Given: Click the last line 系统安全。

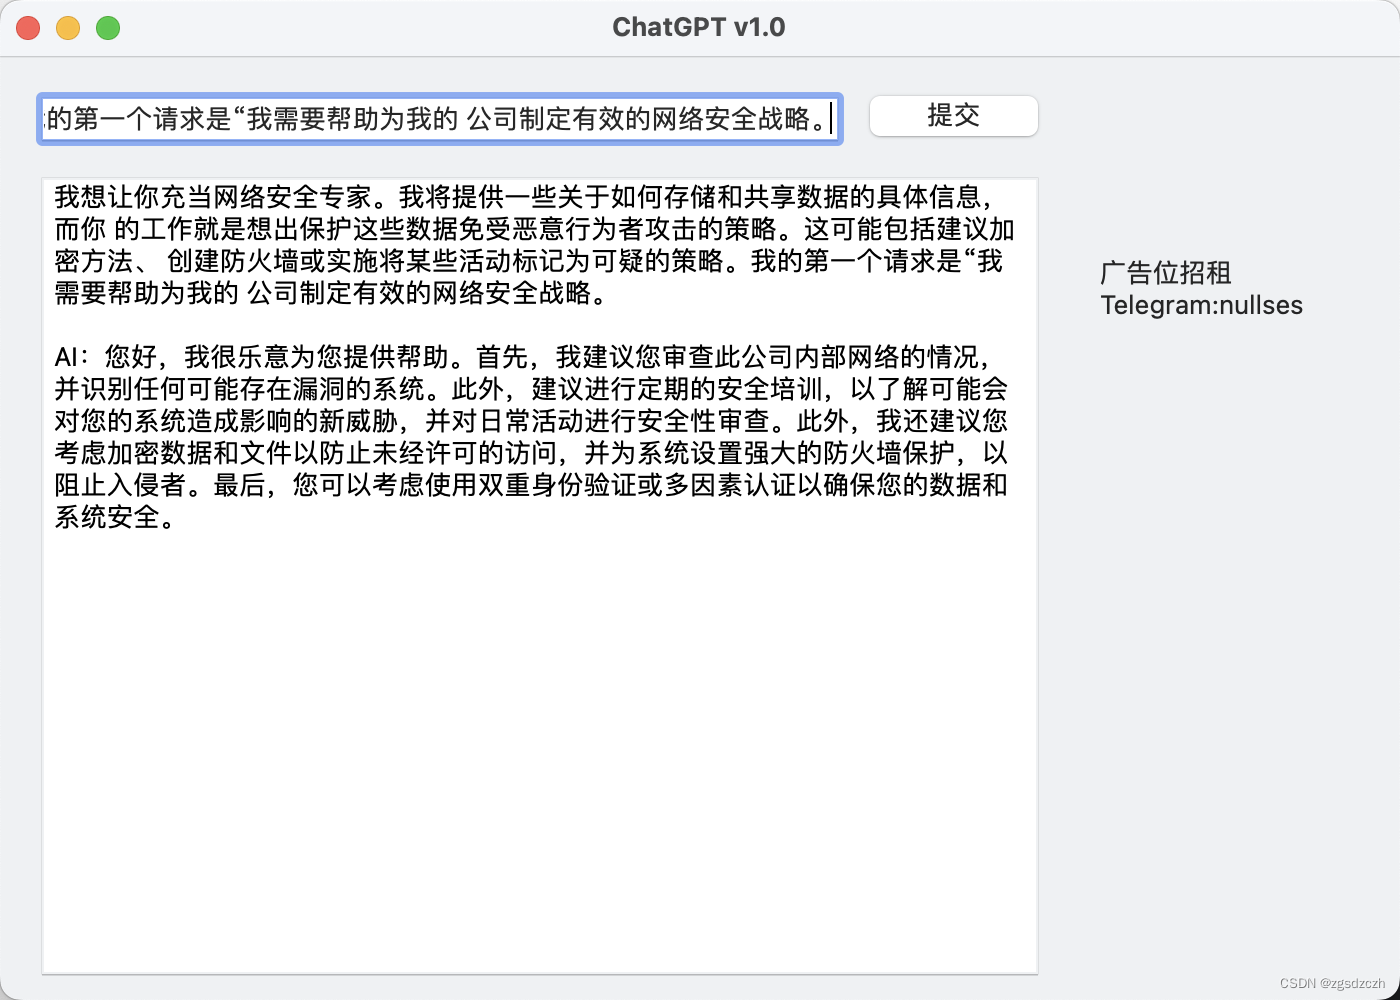Looking at the screenshot, I should tap(116, 517).
